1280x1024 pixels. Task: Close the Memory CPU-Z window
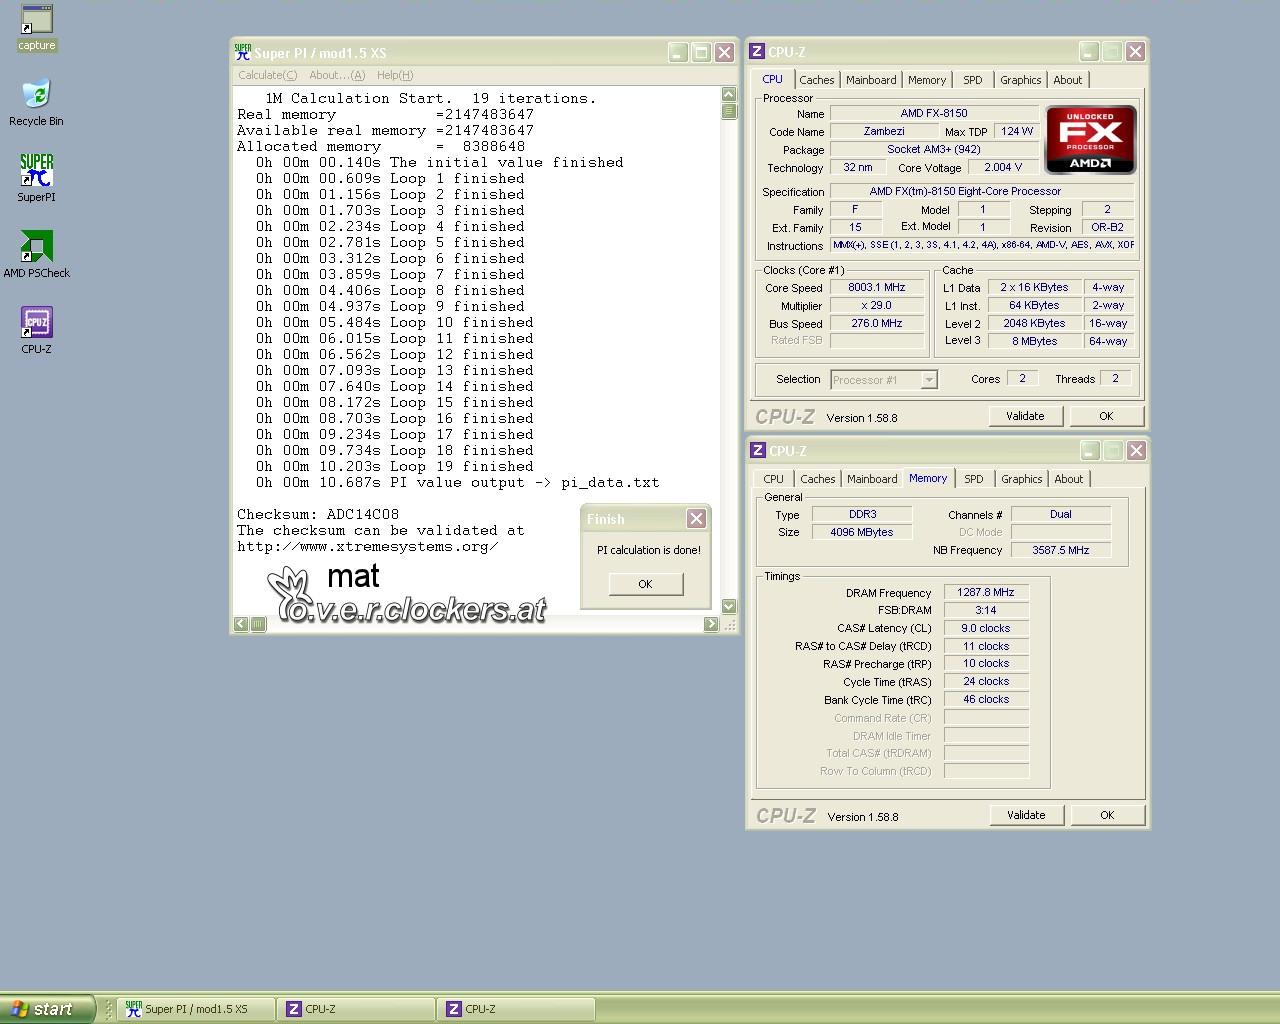point(1136,451)
